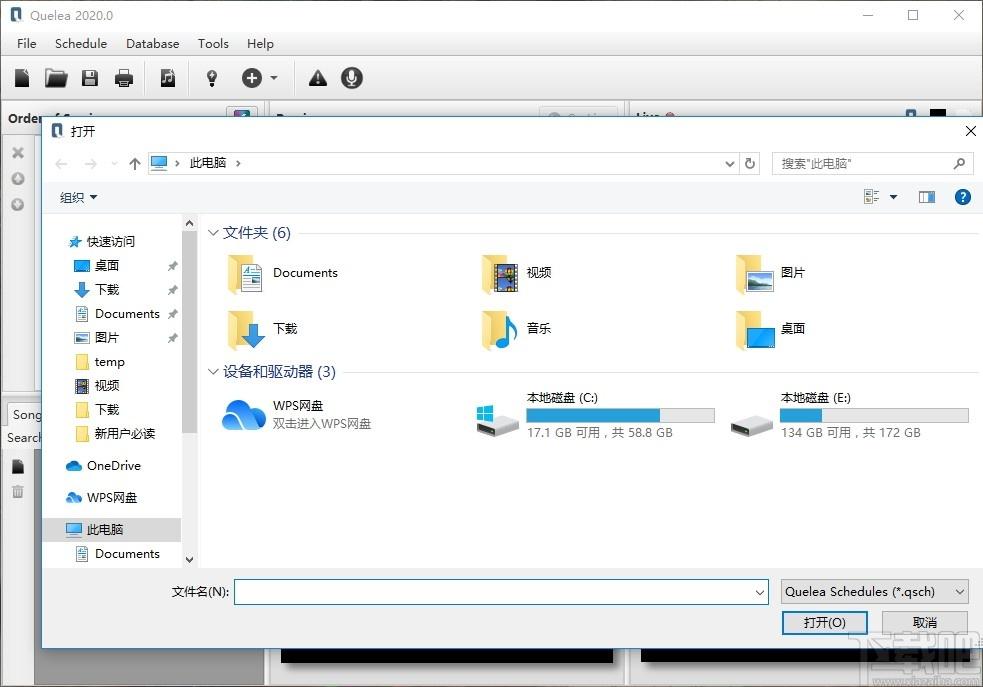Expand the 组织 organize dropdown

[x=78, y=197]
